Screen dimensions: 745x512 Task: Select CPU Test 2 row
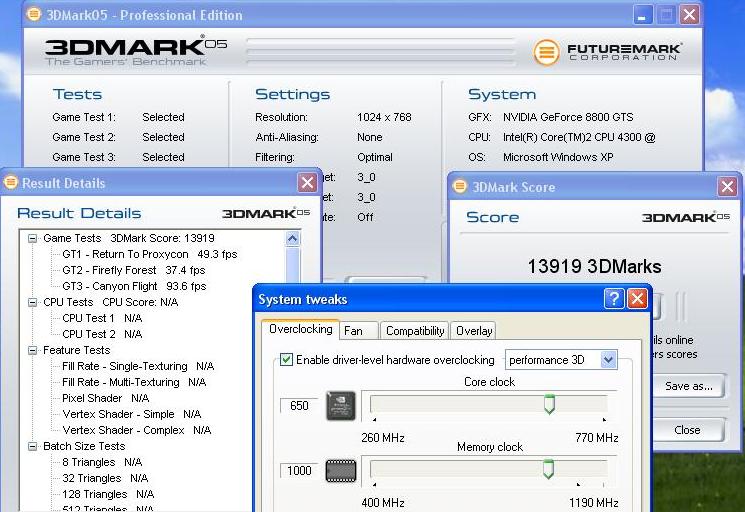(102, 334)
